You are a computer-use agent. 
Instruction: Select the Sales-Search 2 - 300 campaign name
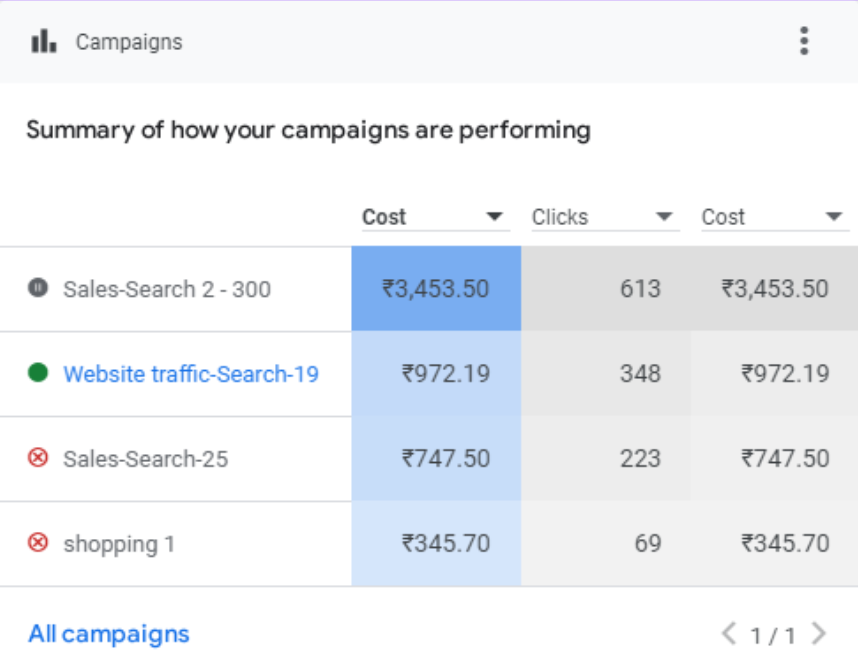tap(167, 289)
